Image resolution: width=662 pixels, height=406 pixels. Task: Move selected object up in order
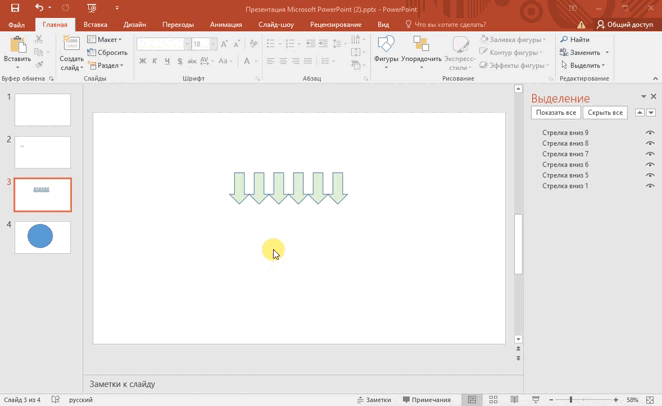pos(640,112)
